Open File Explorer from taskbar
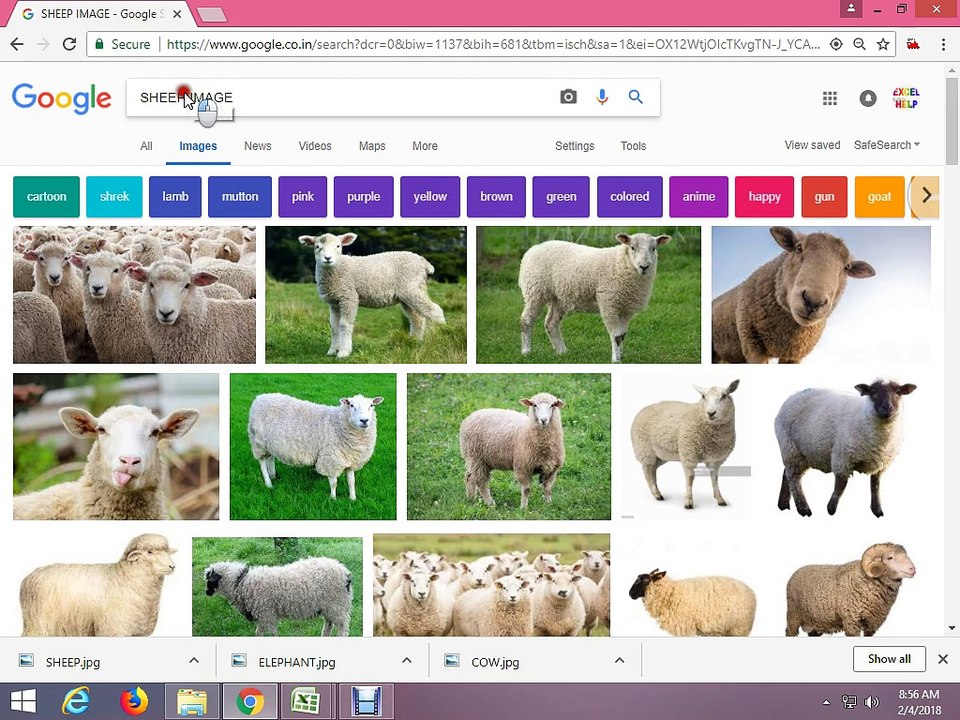This screenshot has height=720, width=960. pos(192,702)
